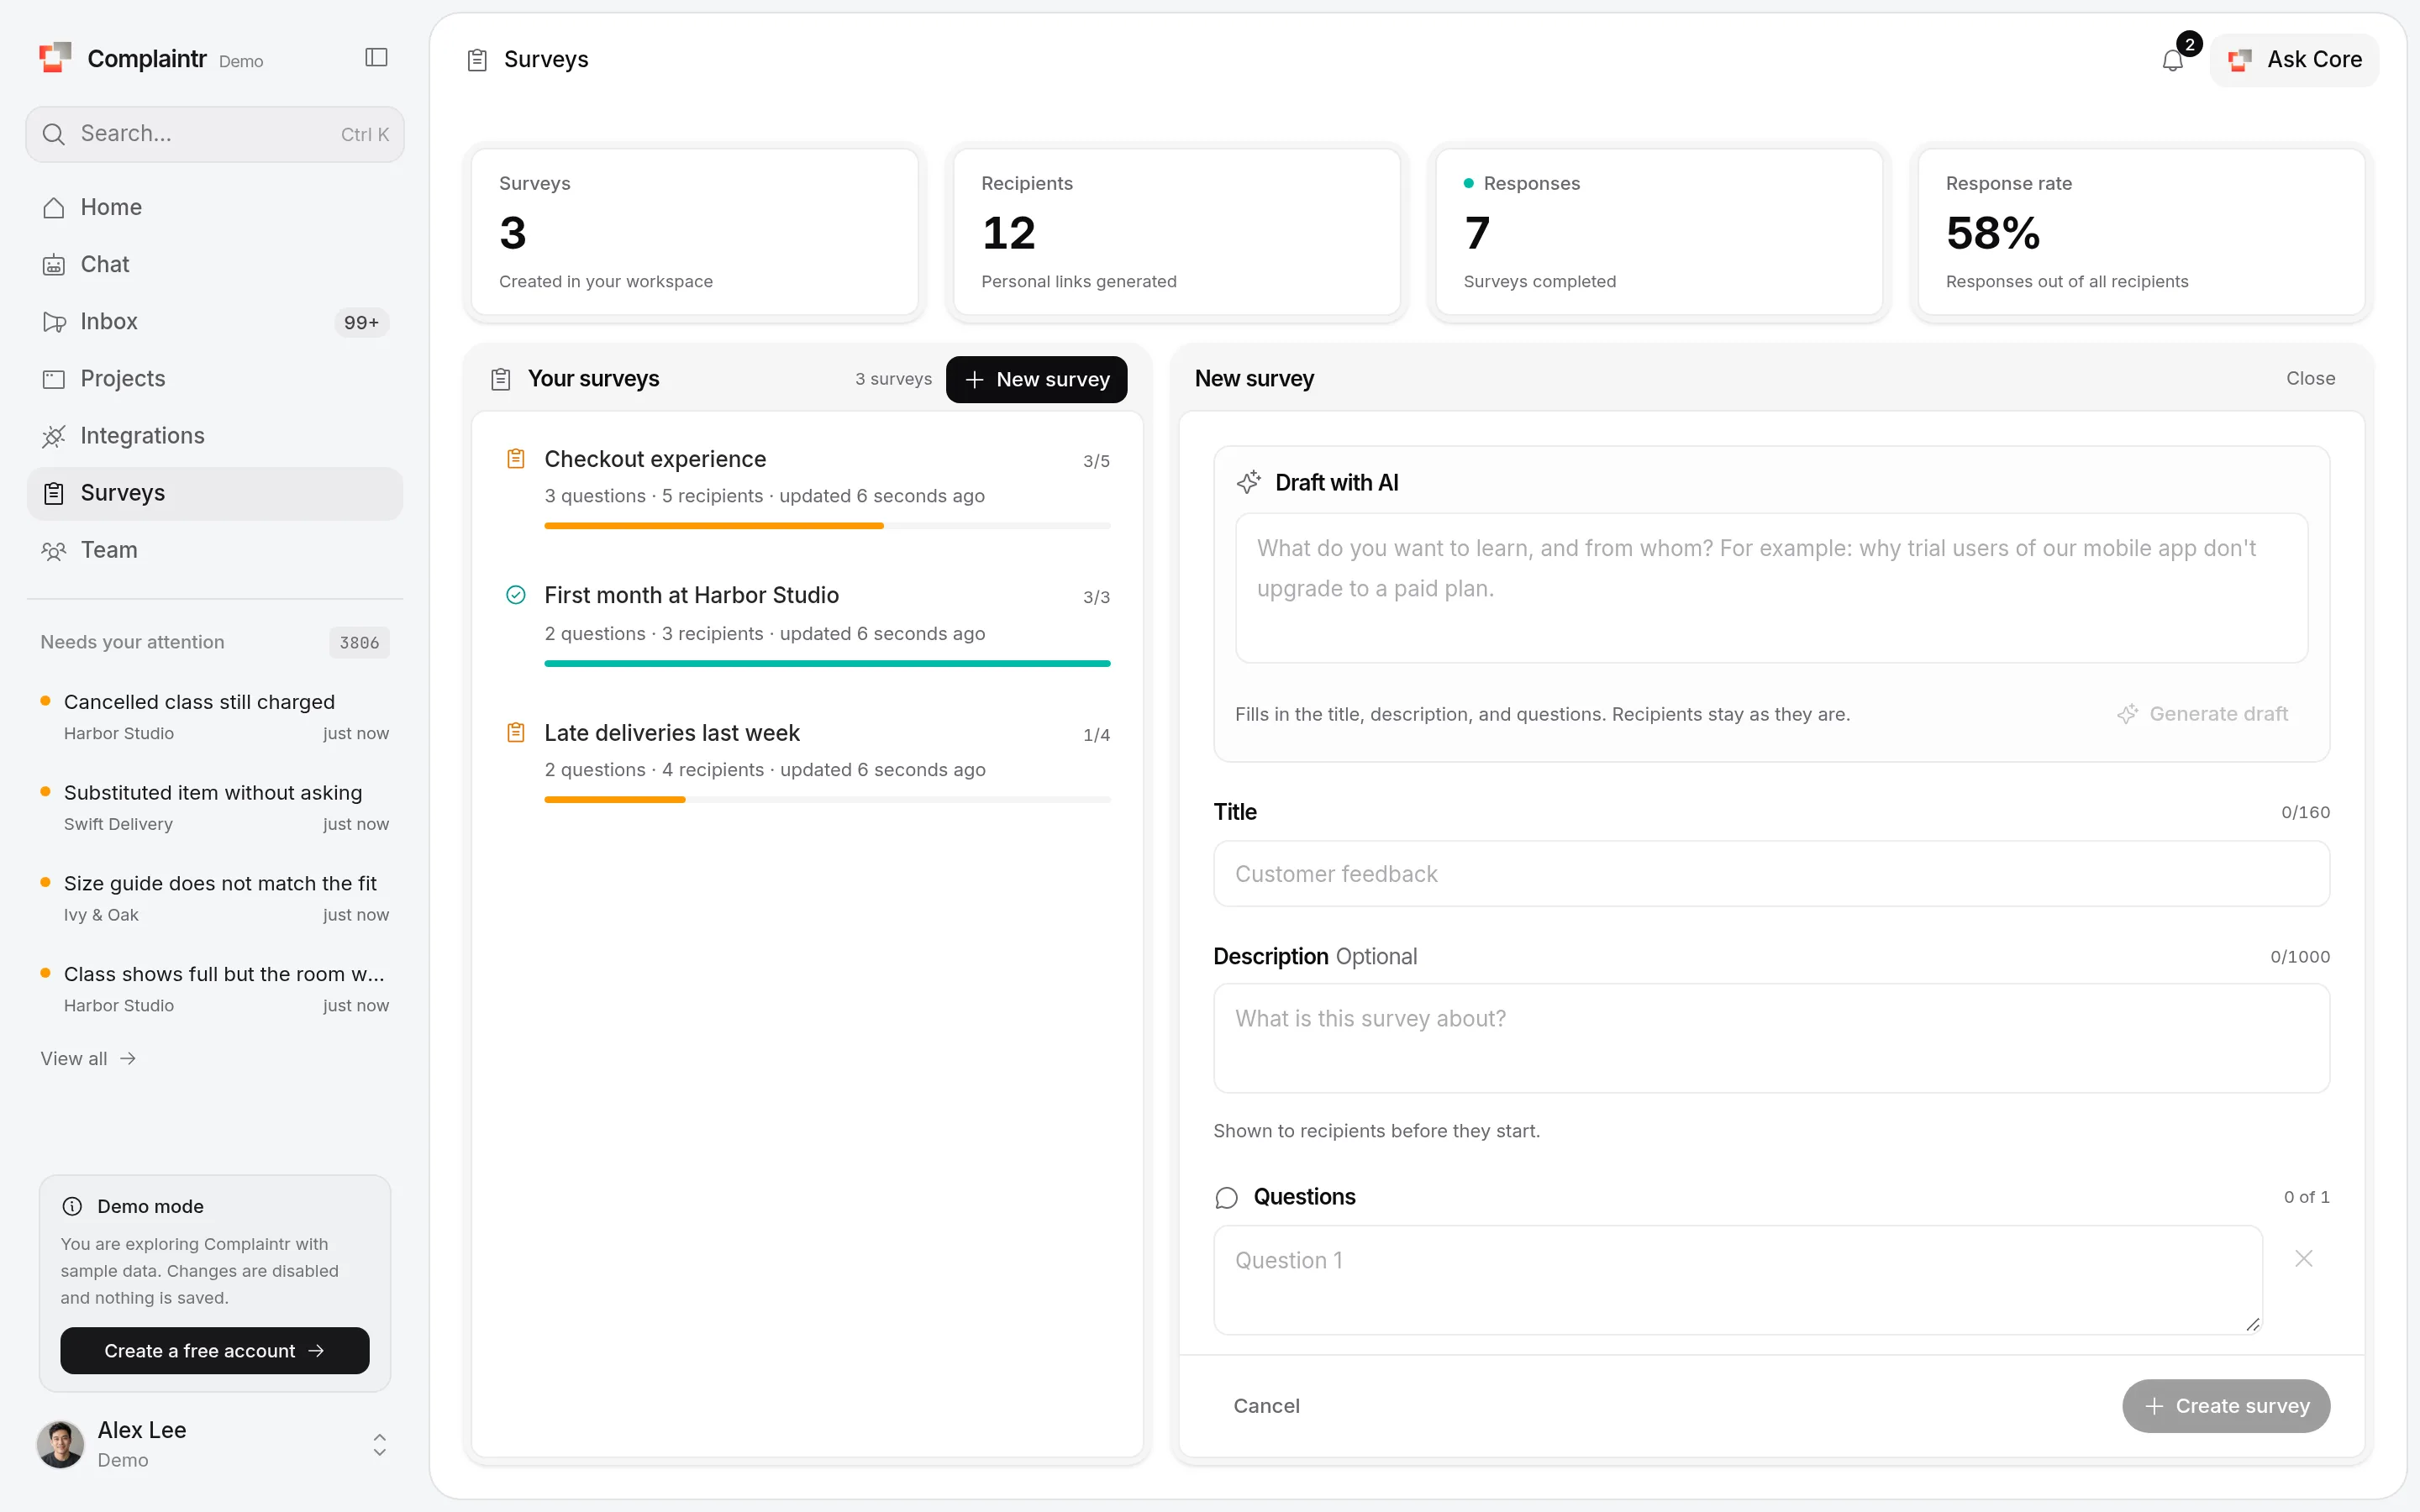Image resolution: width=2420 pixels, height=1512 pixels.
Task: Click the Team people icon
Action: (x=54, y=551)
